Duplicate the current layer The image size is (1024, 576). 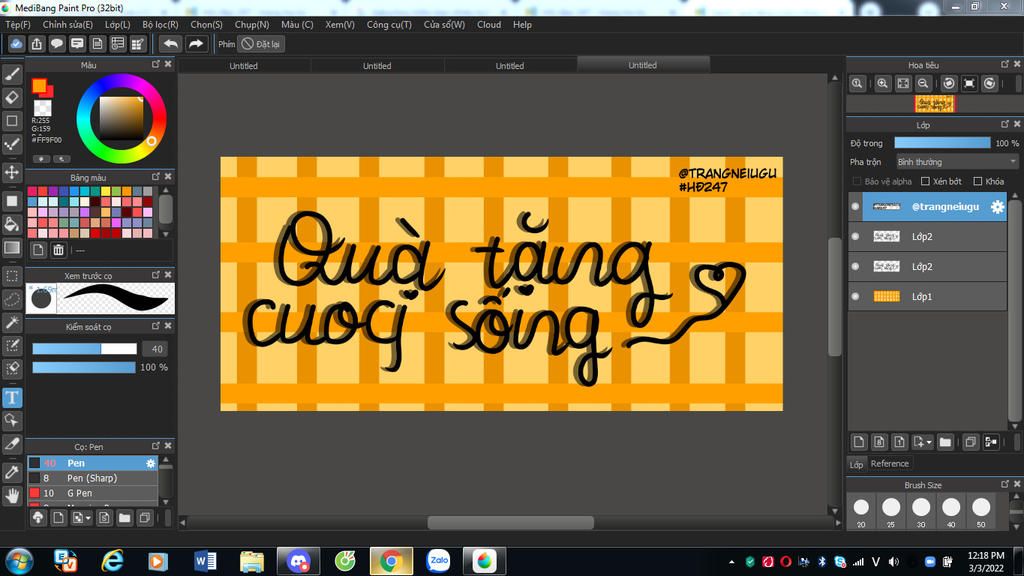(970, 442)
